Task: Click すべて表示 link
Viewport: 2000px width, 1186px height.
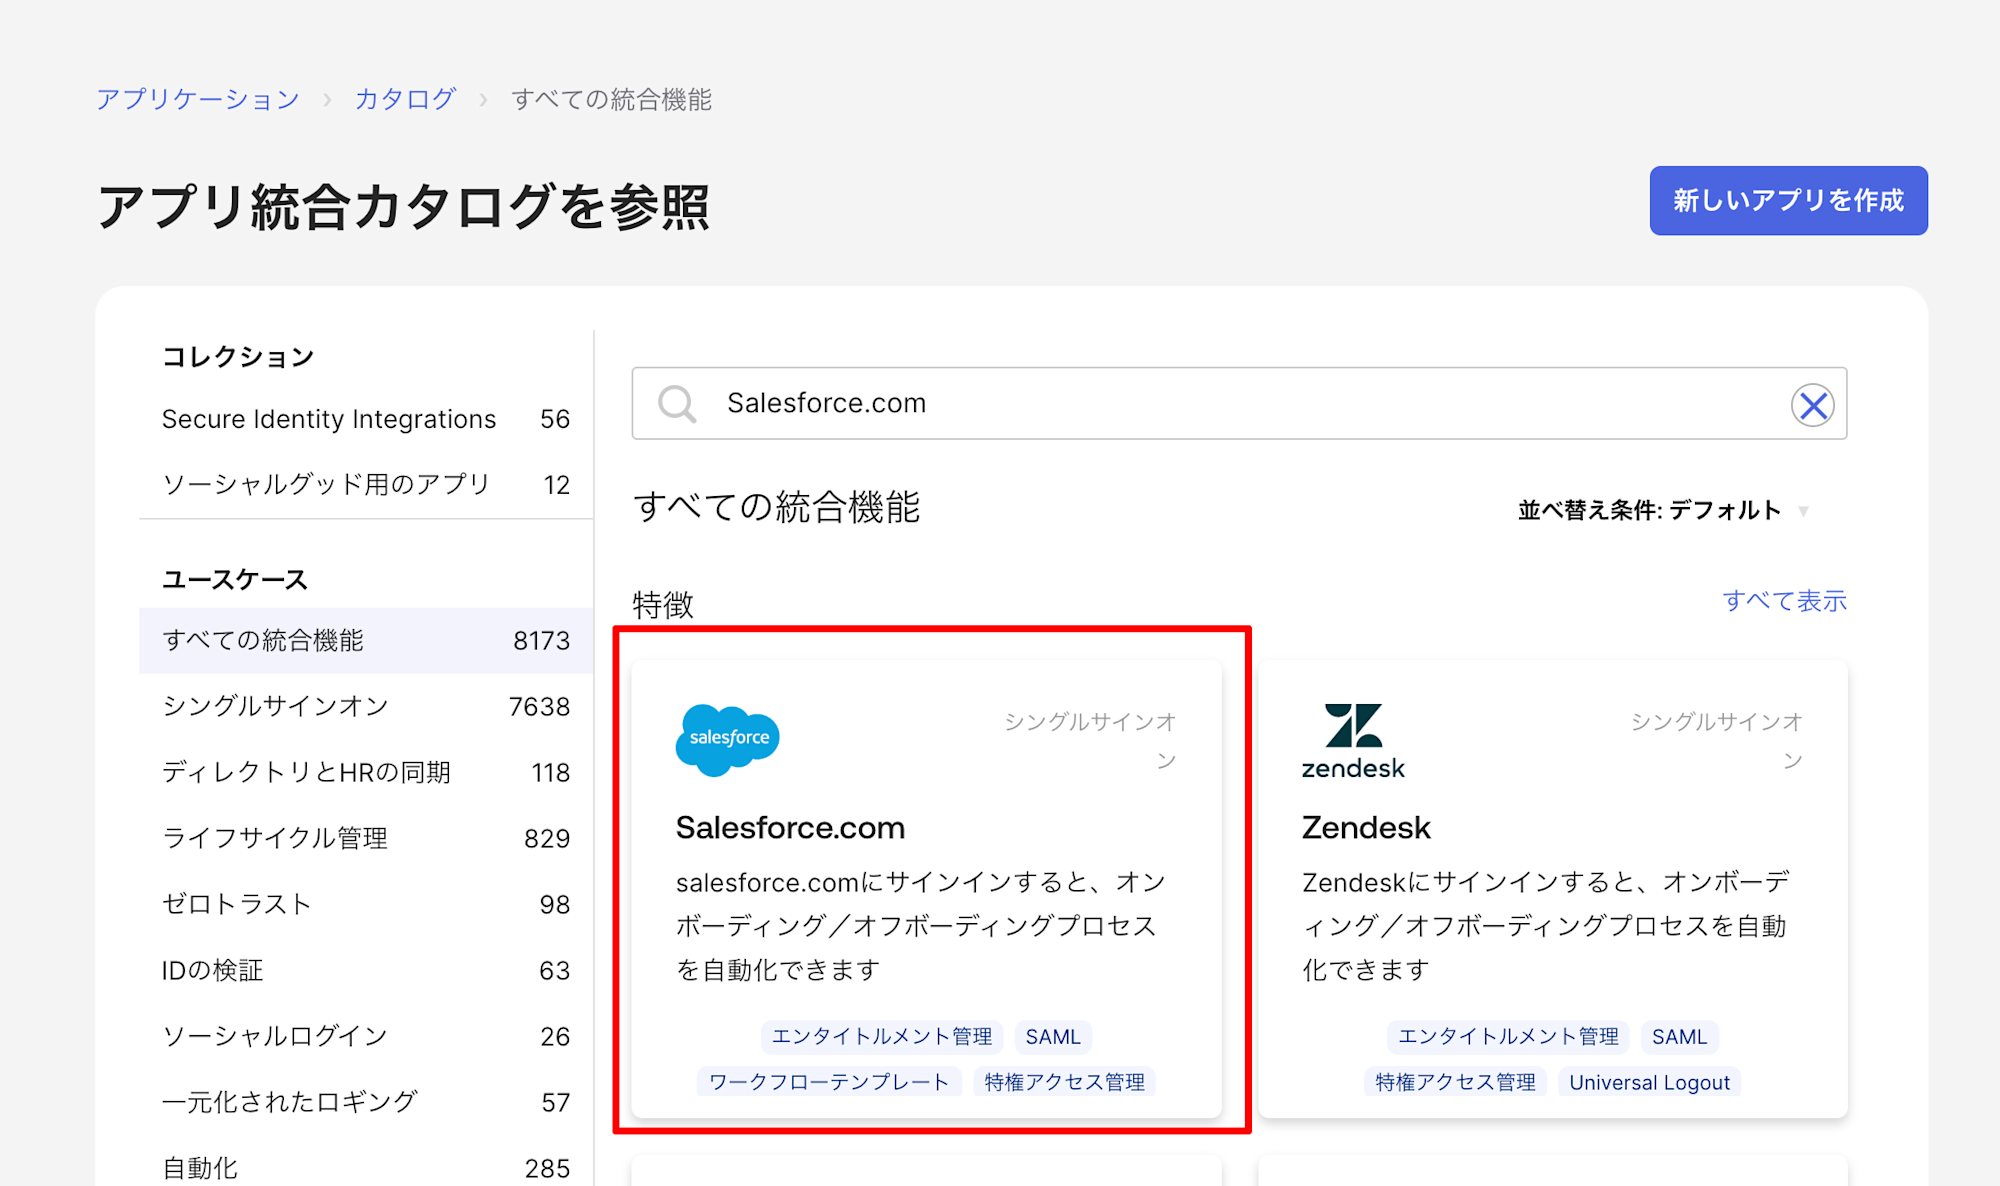Action: (x=1784, y=600)
